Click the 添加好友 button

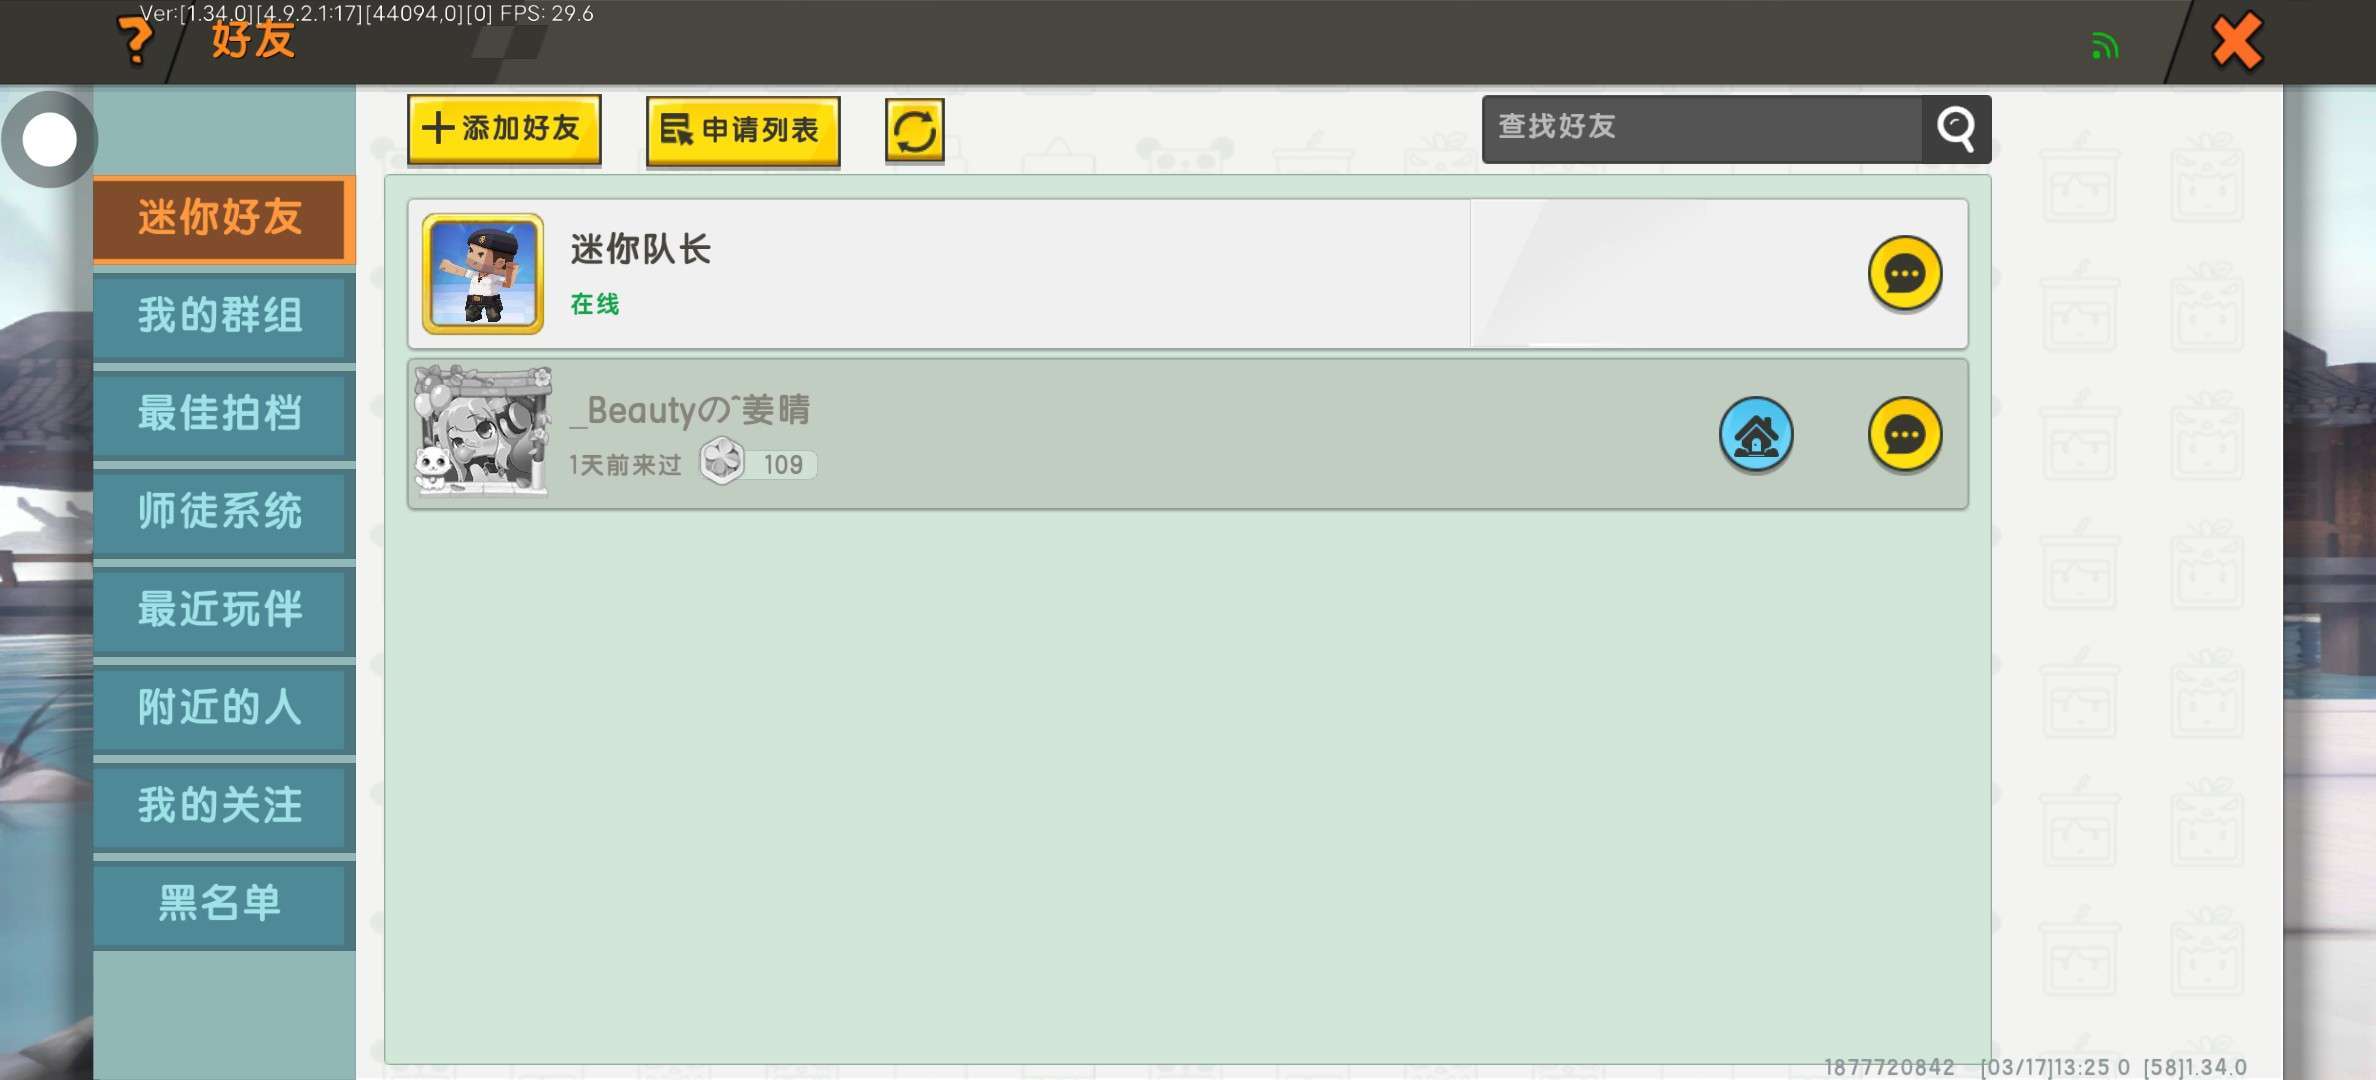(504, 129)
